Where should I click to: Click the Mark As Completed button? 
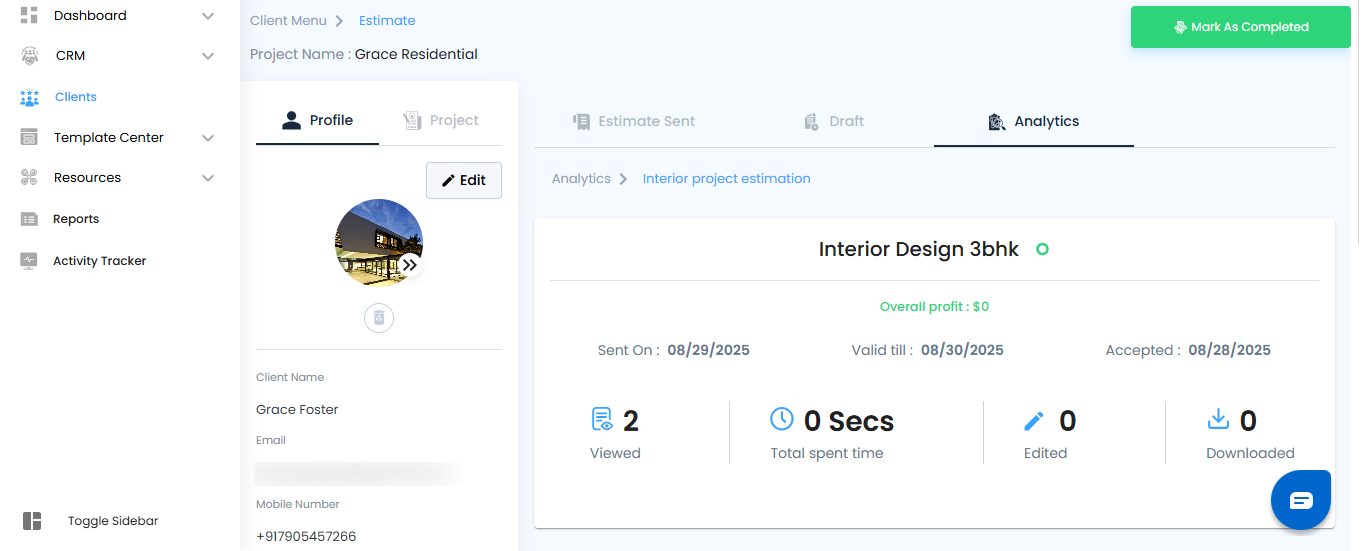click(1240, 27)
